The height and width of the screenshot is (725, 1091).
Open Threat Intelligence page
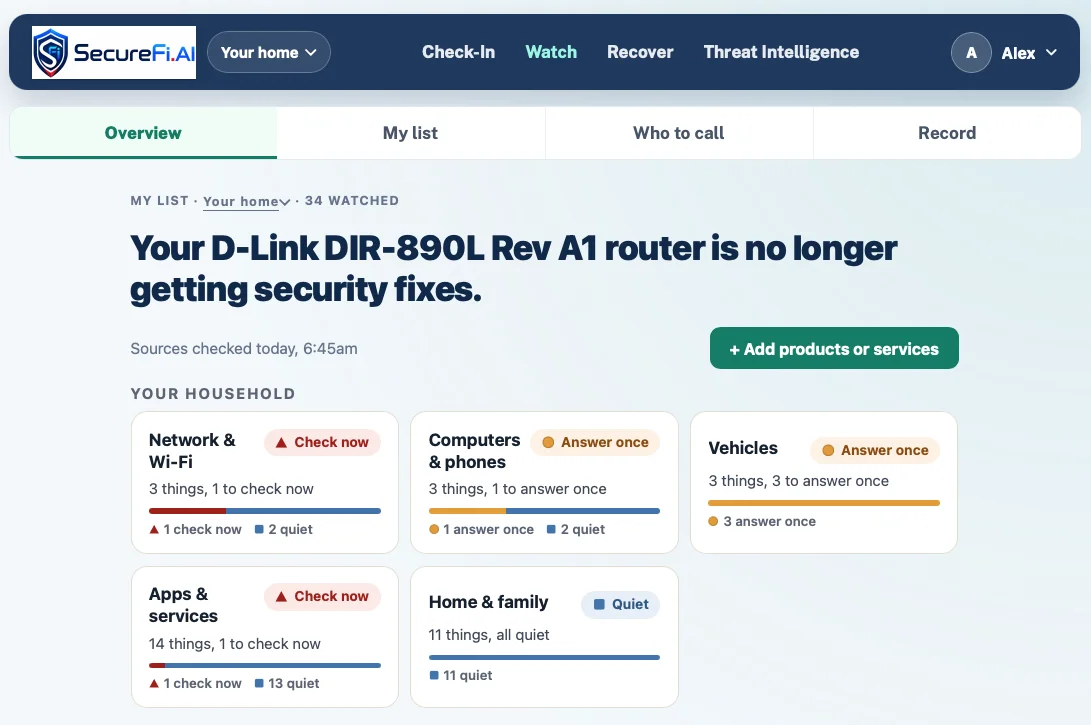(x=781, y=52)
